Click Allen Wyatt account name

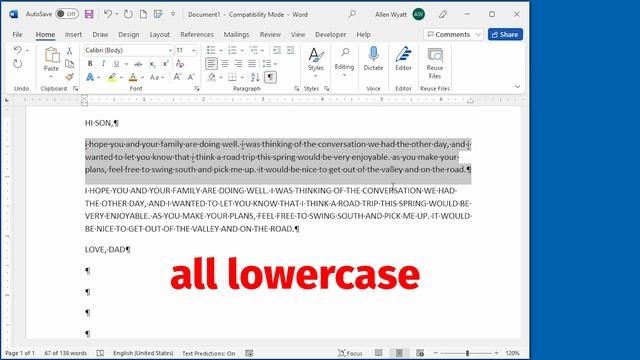[x=391, y=14]
